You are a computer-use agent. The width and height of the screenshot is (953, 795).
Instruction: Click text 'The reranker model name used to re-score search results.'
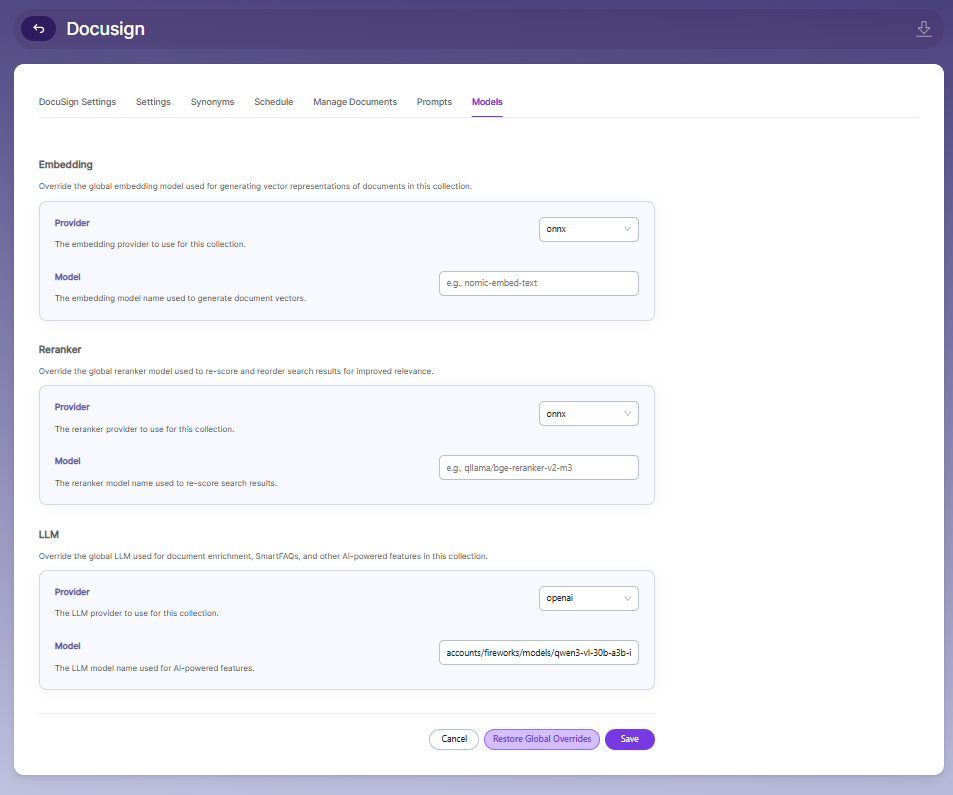point(166,483)
